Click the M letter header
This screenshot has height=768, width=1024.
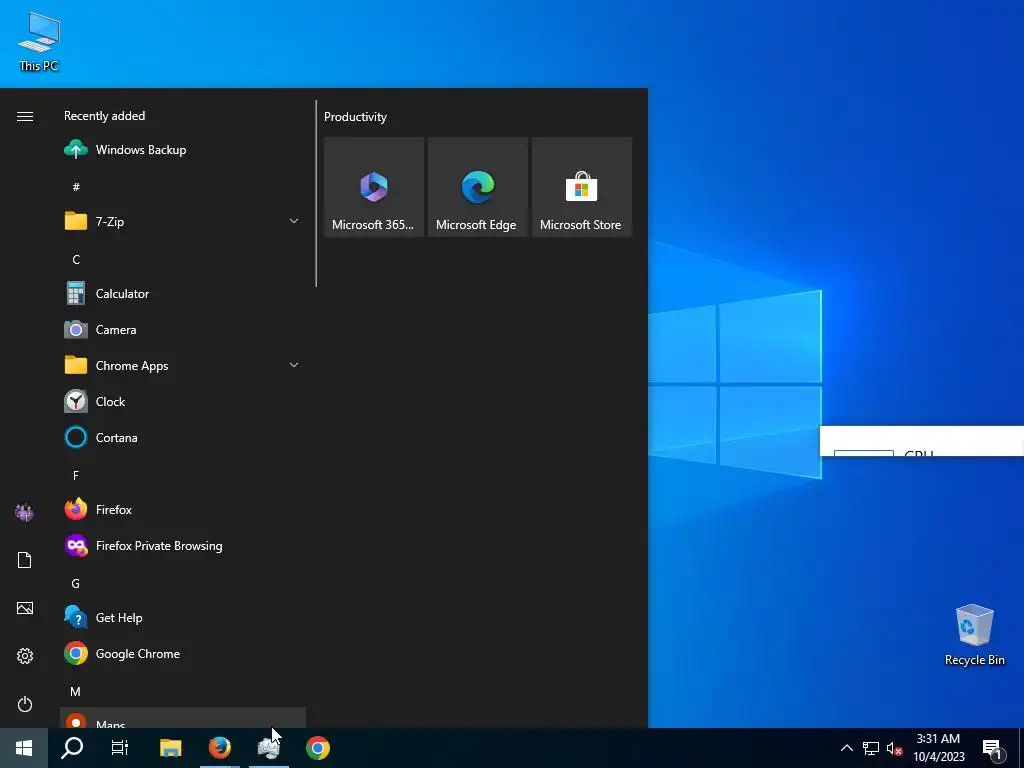point(76,691)
